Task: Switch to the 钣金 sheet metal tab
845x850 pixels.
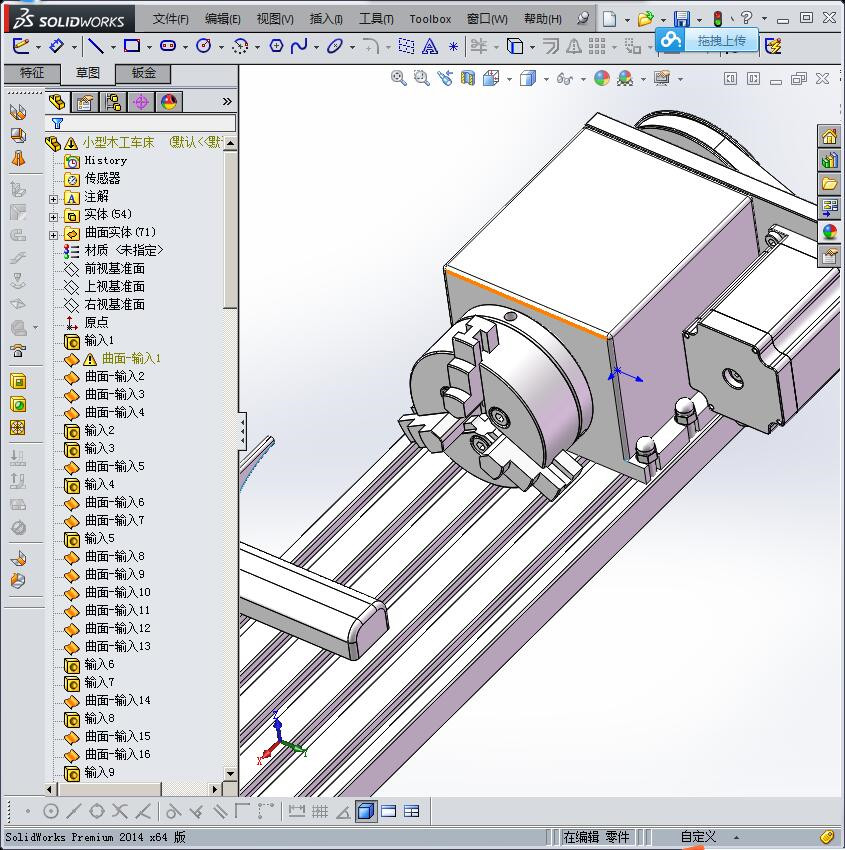Action: (x=143, y=73)
